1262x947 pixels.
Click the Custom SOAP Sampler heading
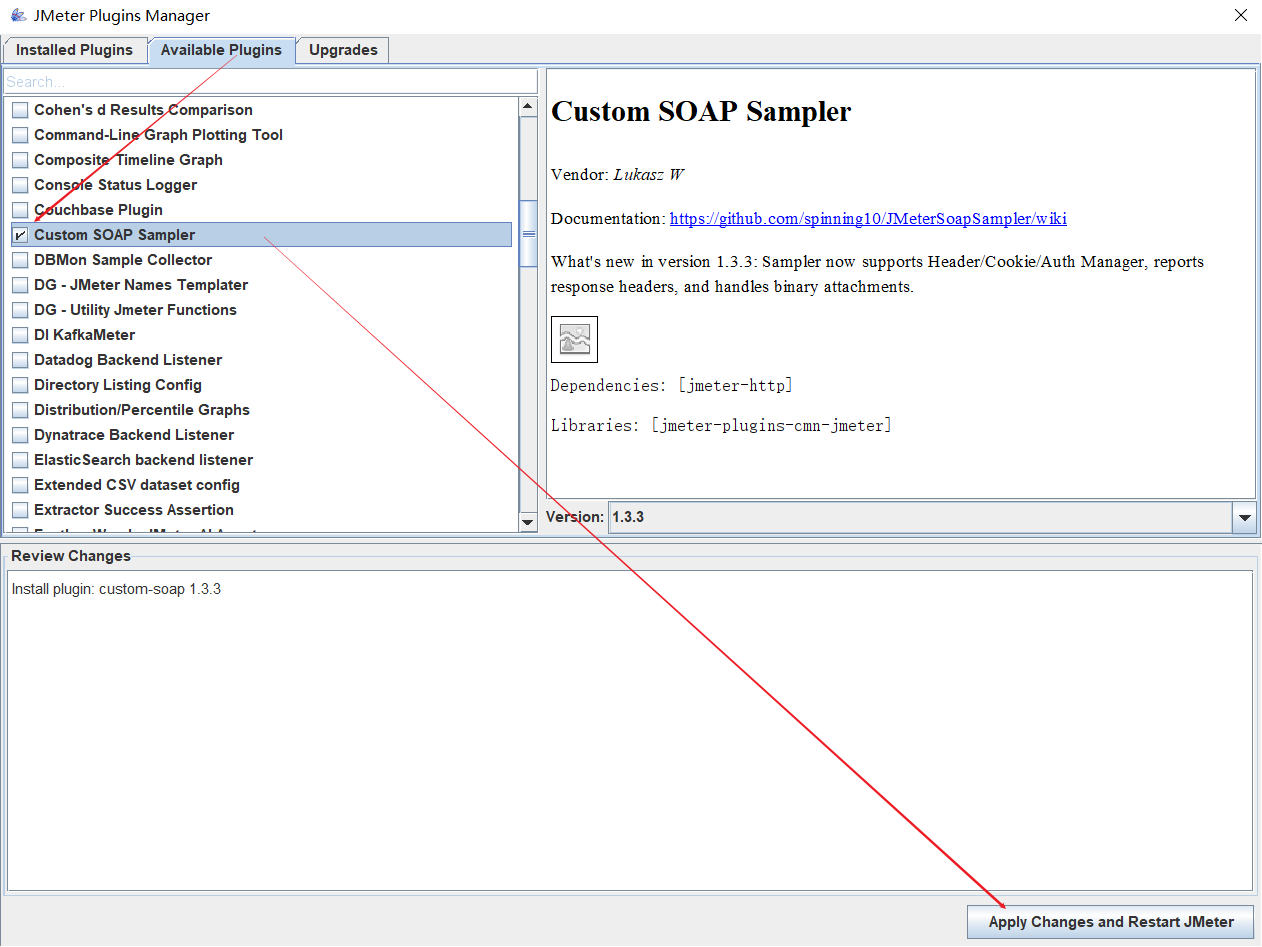click(x=701, y=111)
